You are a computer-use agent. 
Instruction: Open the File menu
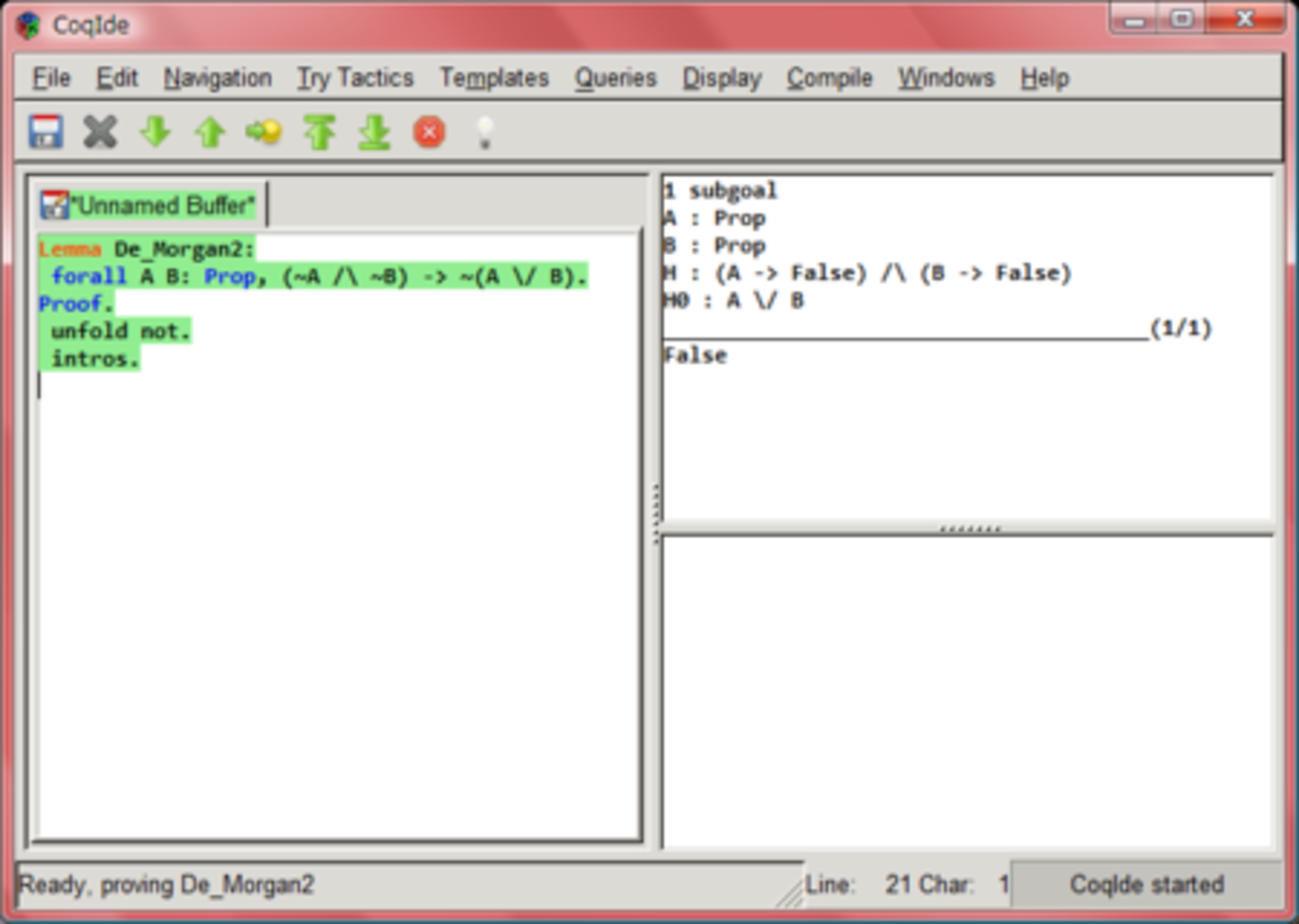coord(51,78)
